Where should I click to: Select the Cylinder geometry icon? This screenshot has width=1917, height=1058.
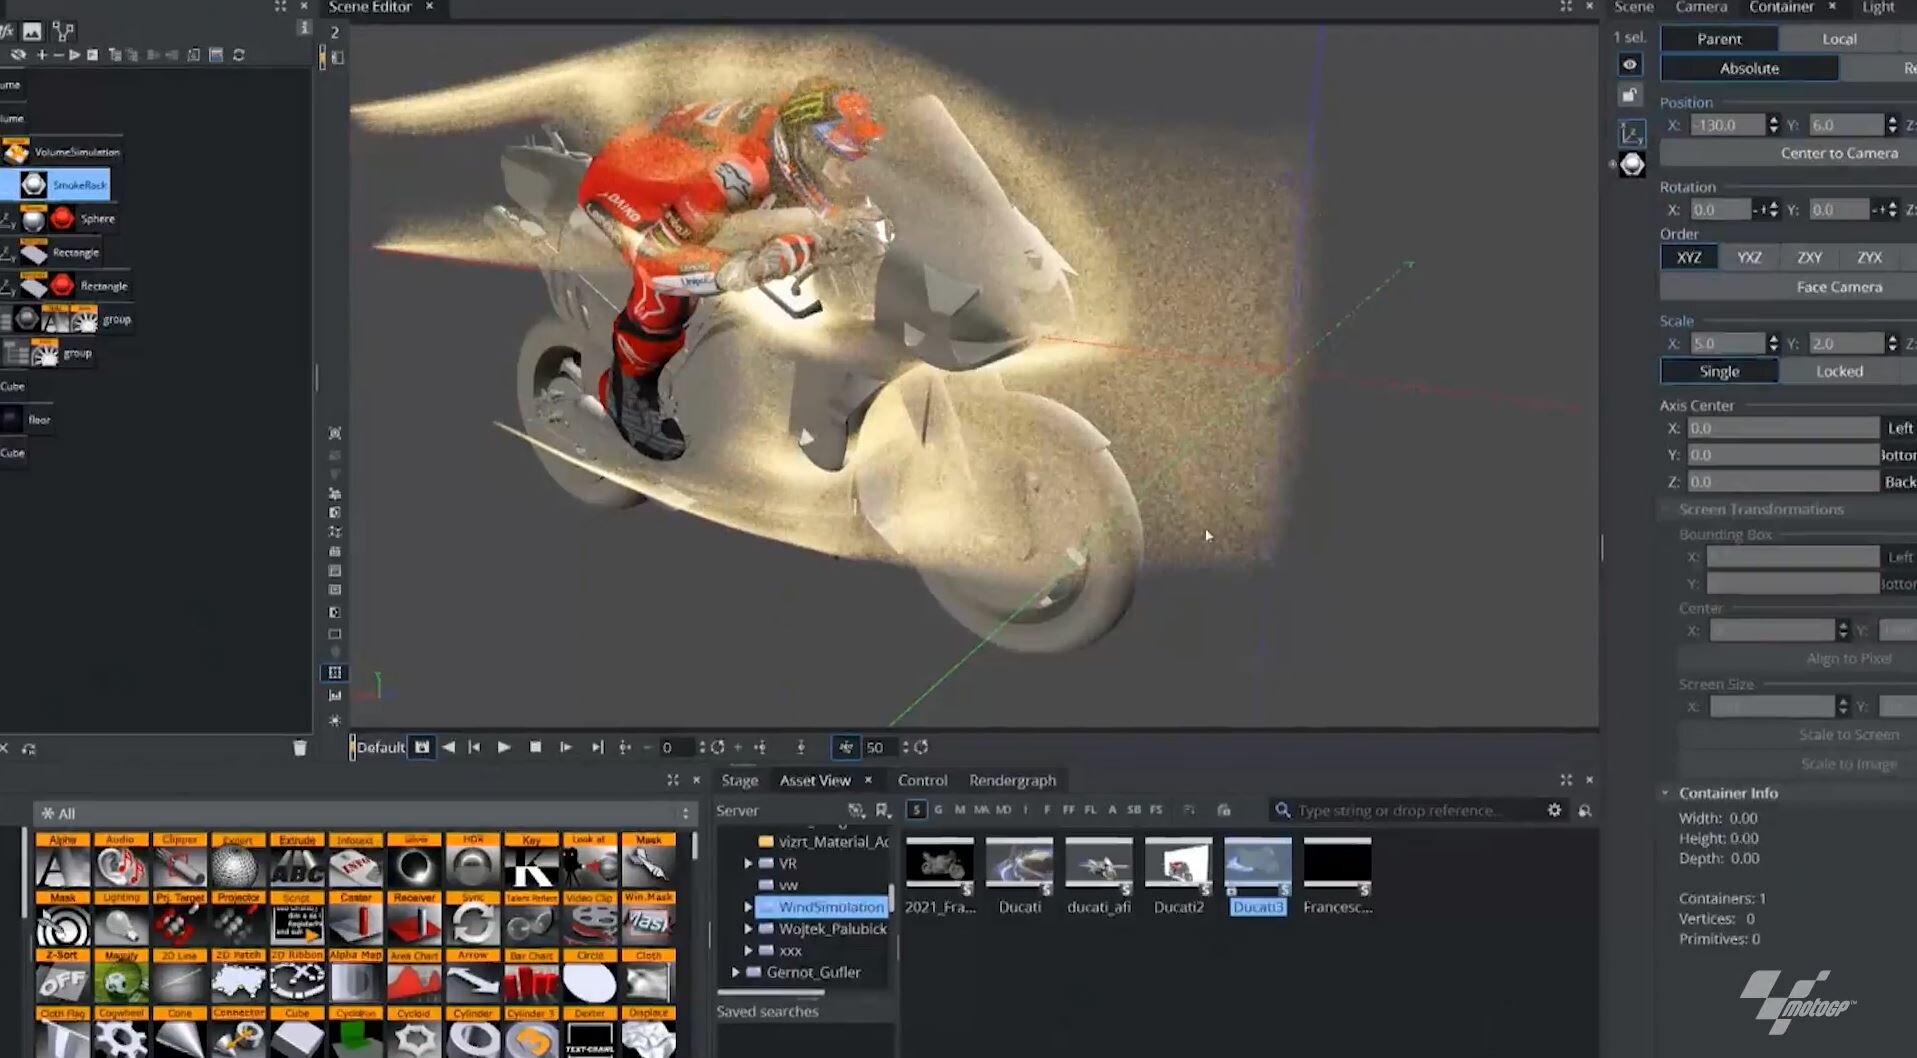click(x=473, y=1033)
